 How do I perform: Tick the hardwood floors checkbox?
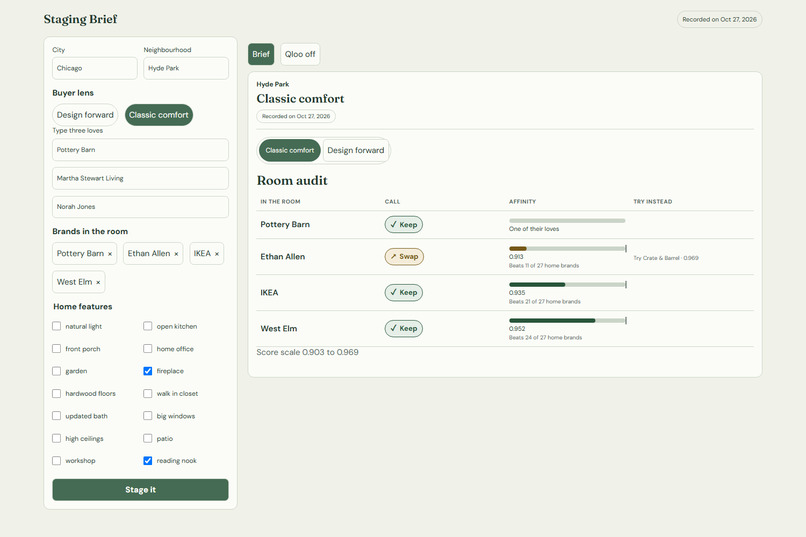(x=57, y=393)
